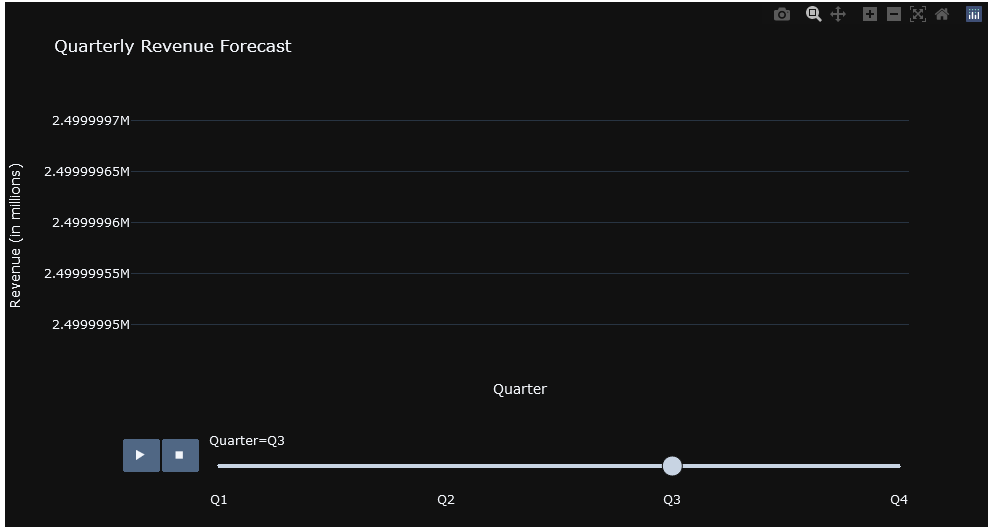This screenshot has height=529, width=990.
Task: Click the Quarter x-axis title
Action: 520,389
